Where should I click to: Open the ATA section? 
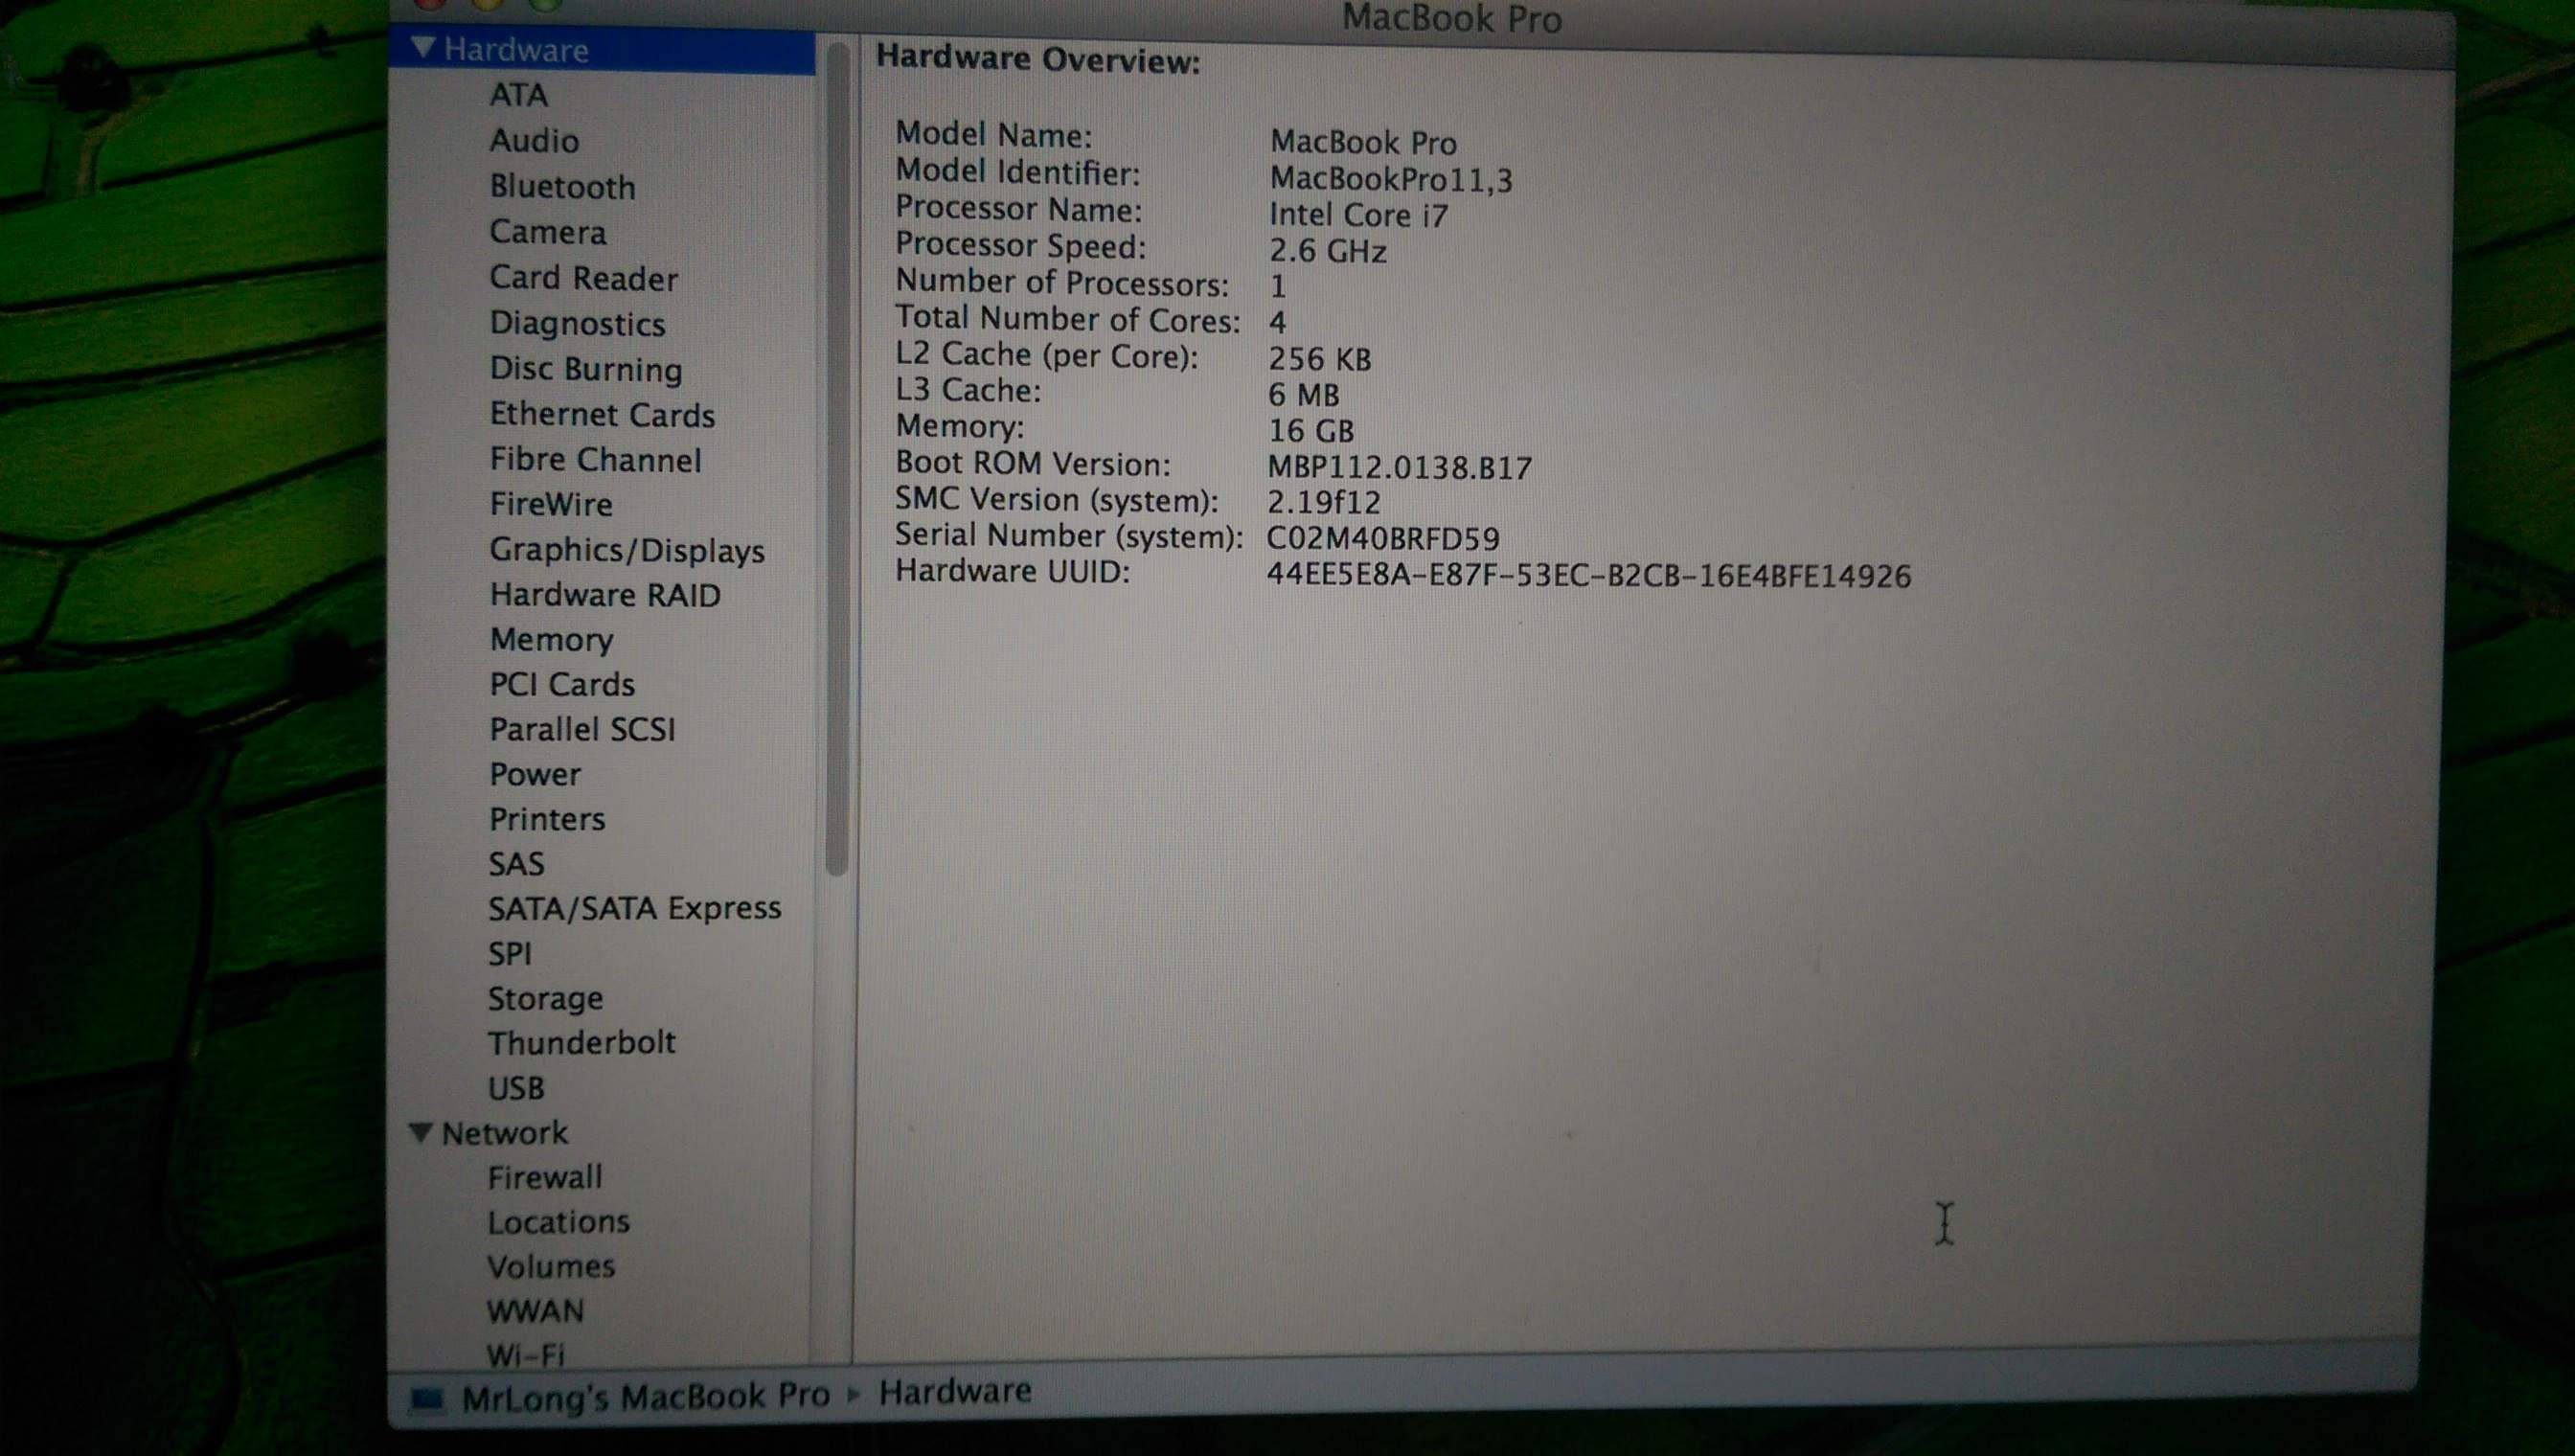518,95
